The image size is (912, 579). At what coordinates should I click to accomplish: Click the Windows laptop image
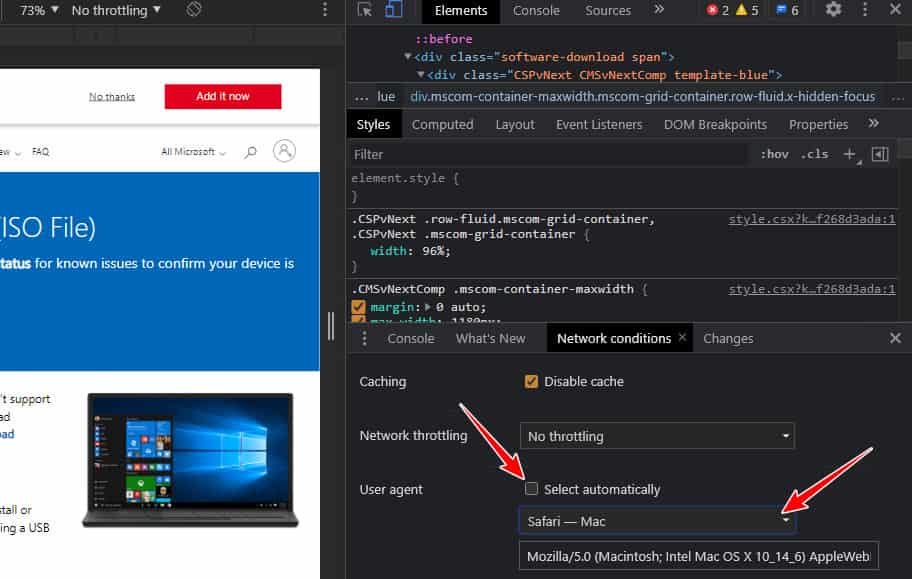coord(190,460)
